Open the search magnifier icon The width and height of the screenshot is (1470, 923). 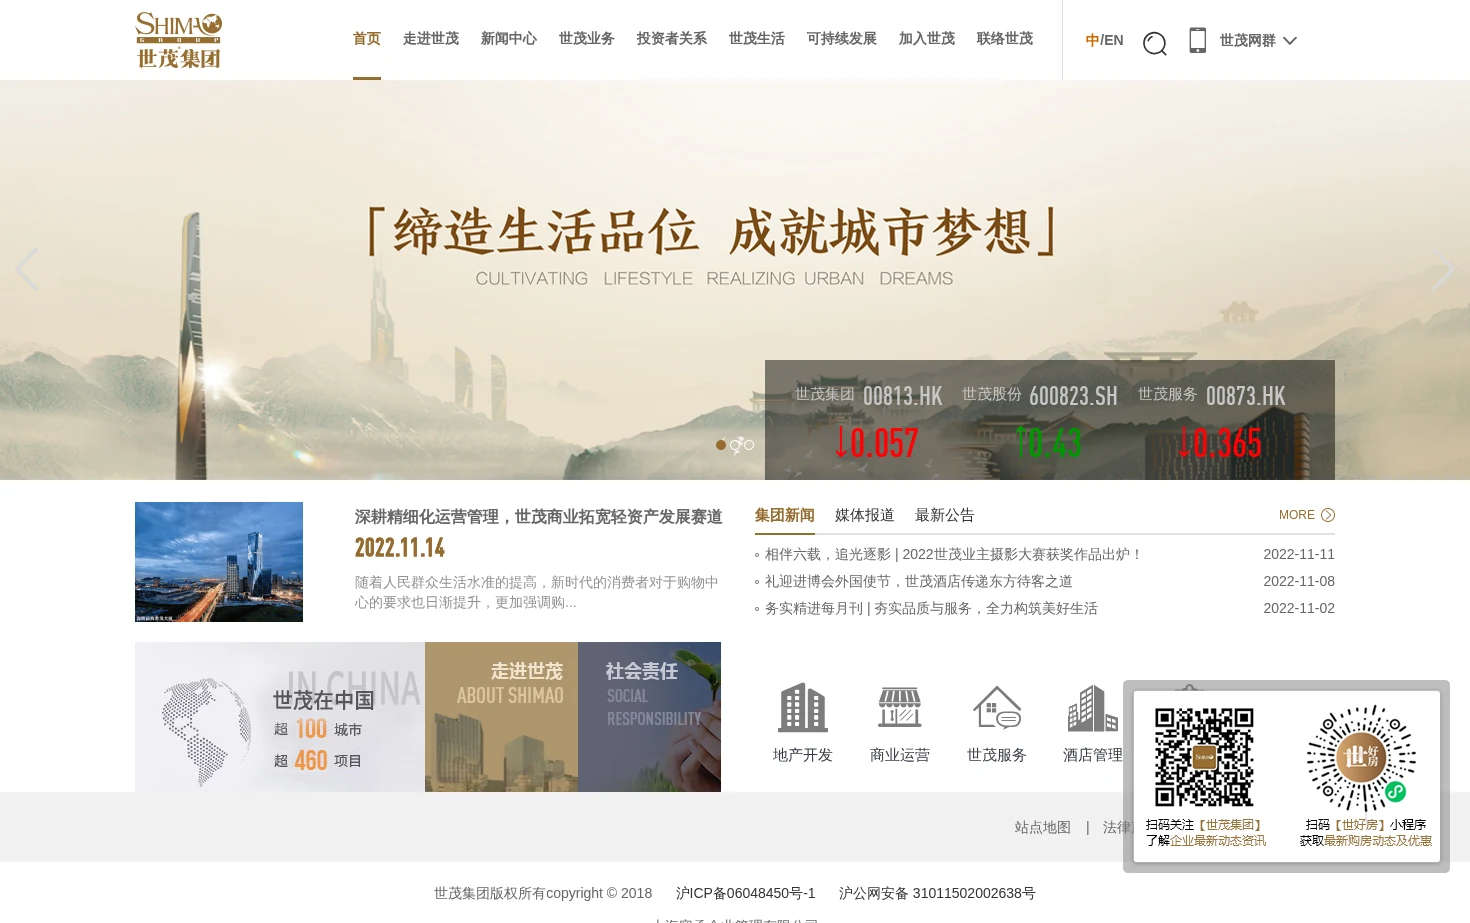(x=1155, y=43)
